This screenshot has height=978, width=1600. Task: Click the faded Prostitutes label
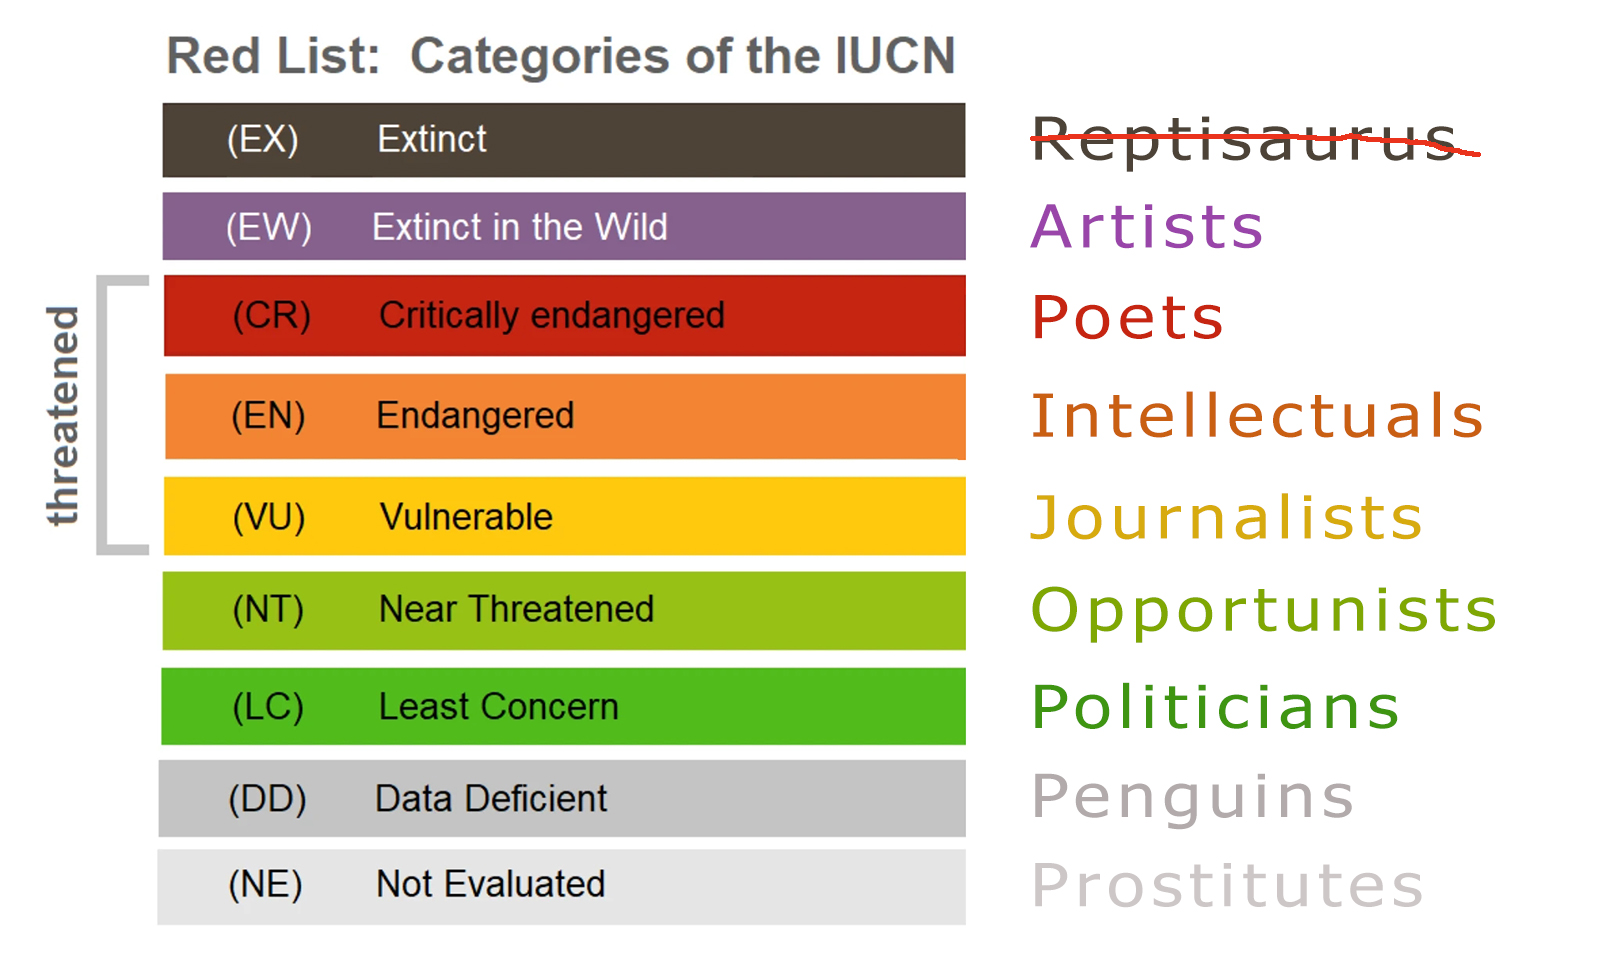[1227, 886]
